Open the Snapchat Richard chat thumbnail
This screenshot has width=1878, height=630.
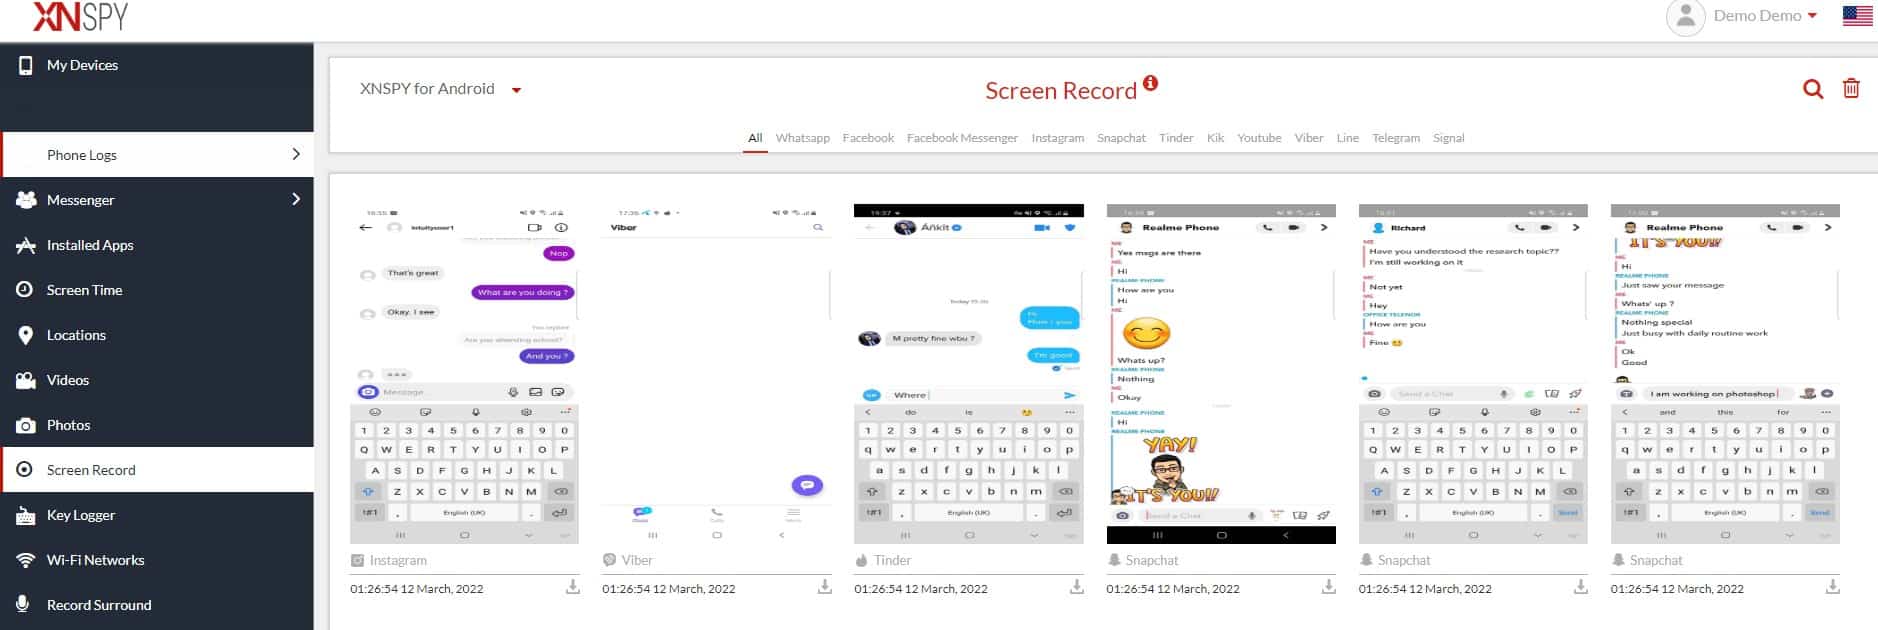click(1473, 374)
